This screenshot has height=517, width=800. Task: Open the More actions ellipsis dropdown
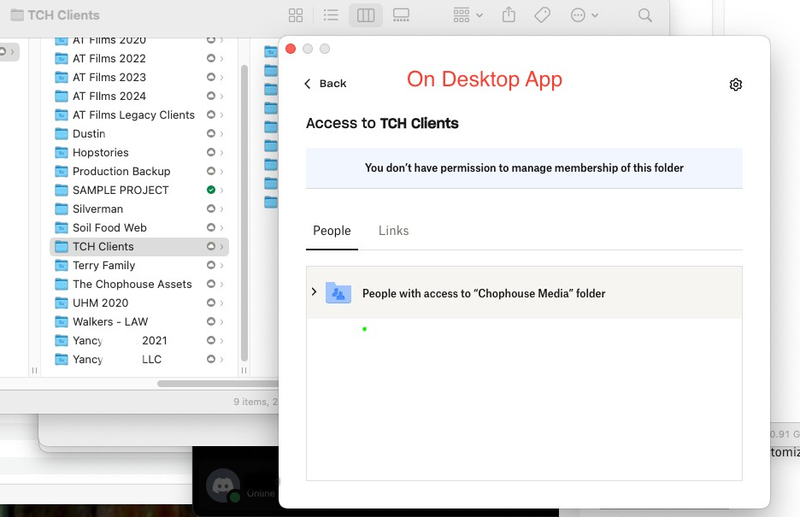tap(584, 15)
